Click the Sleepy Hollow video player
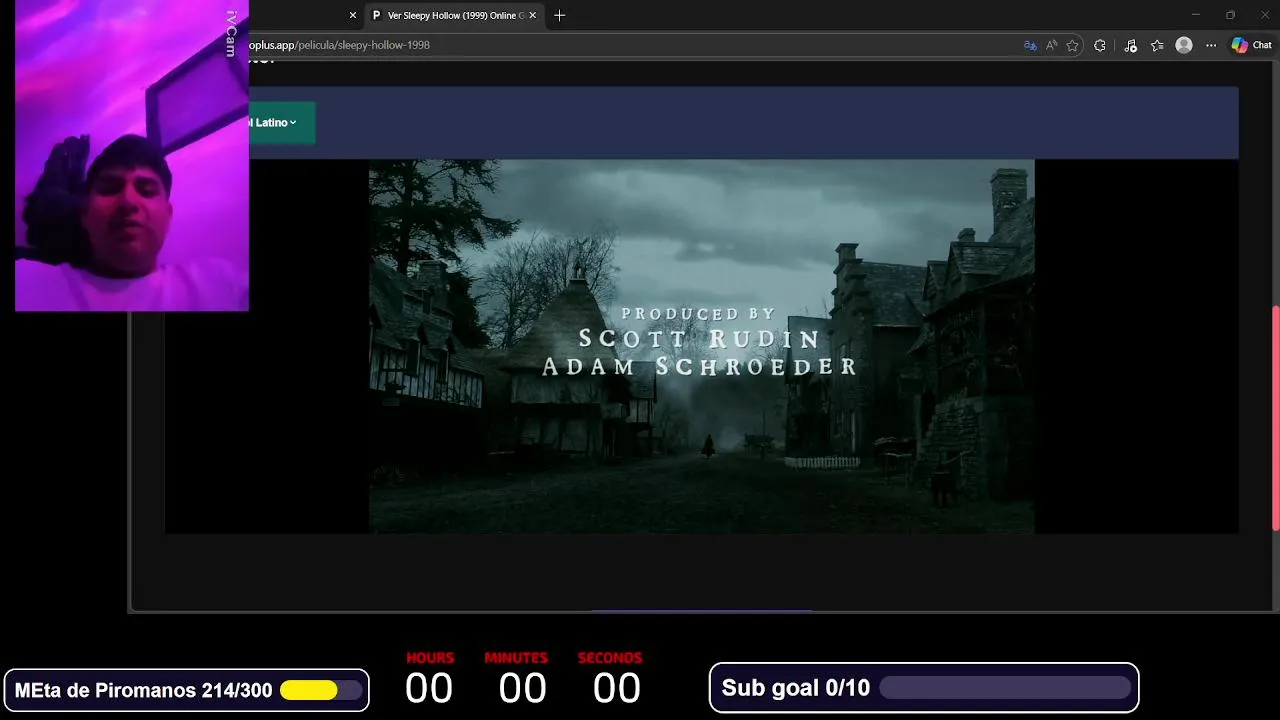The height and width of the screenshot is (720, 1280). [701, 346]
